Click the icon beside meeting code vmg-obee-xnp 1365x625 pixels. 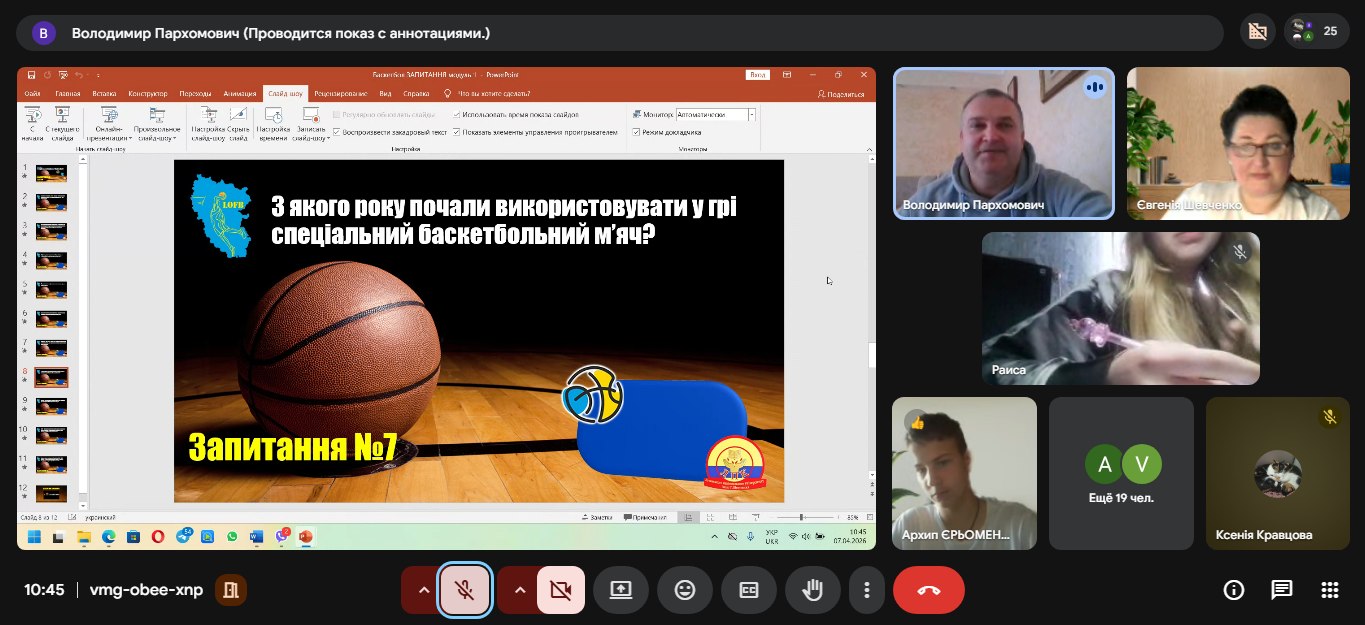click(231, 590)
